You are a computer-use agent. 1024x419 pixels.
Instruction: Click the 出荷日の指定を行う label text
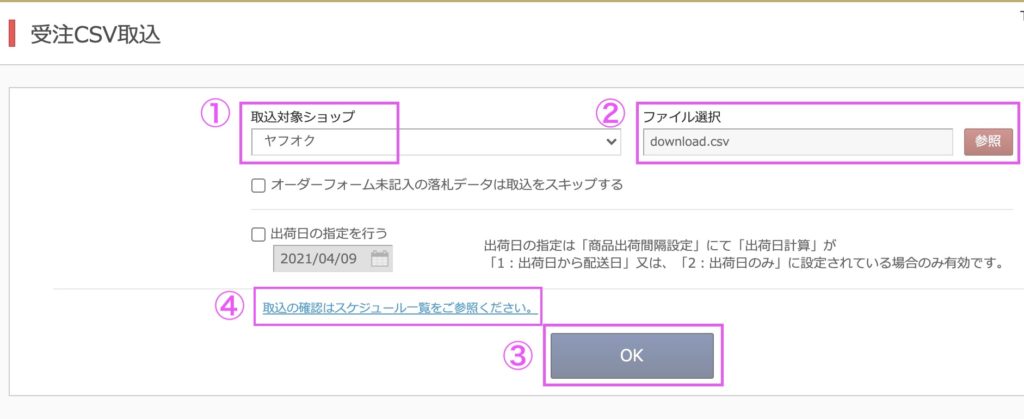coord(329,234)
